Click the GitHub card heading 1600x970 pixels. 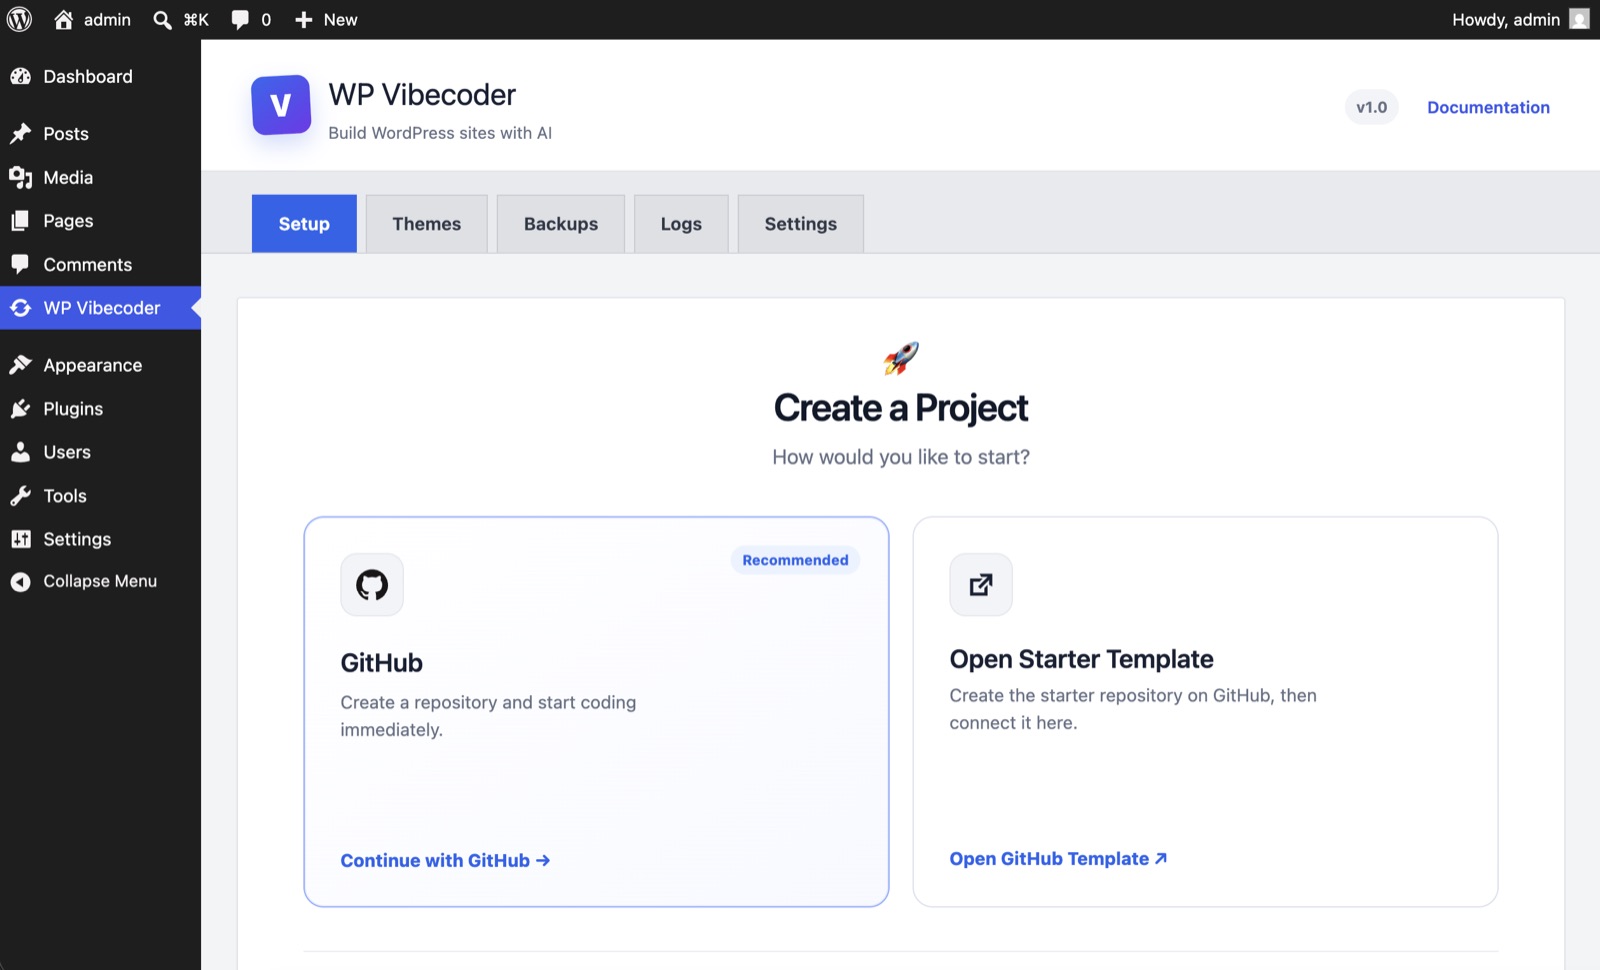[381, 663]
